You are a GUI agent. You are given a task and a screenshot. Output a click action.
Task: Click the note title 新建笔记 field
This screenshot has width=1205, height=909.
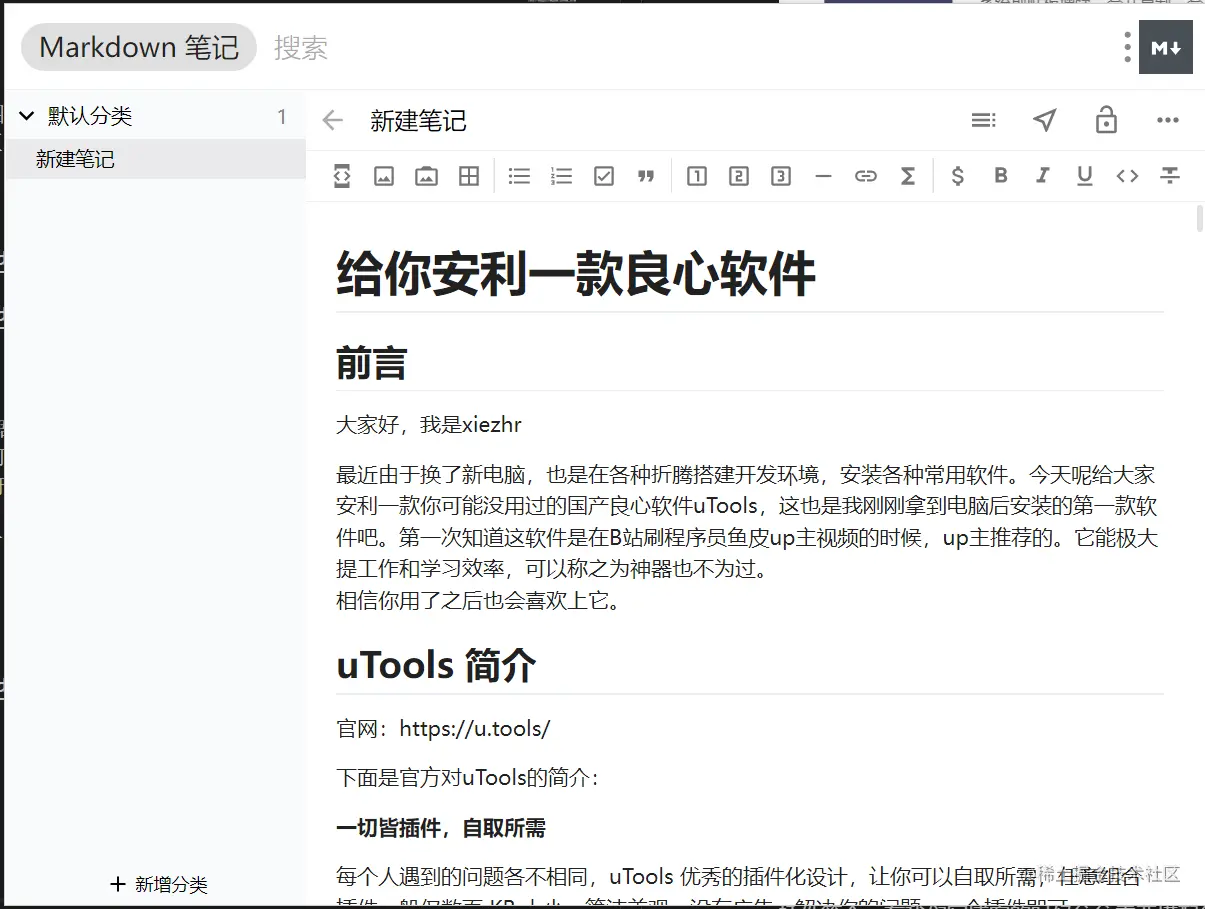[418, 121]
